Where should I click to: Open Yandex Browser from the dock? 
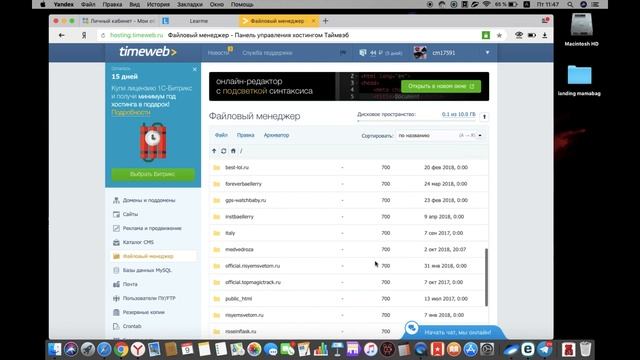(x=138, y=349)
